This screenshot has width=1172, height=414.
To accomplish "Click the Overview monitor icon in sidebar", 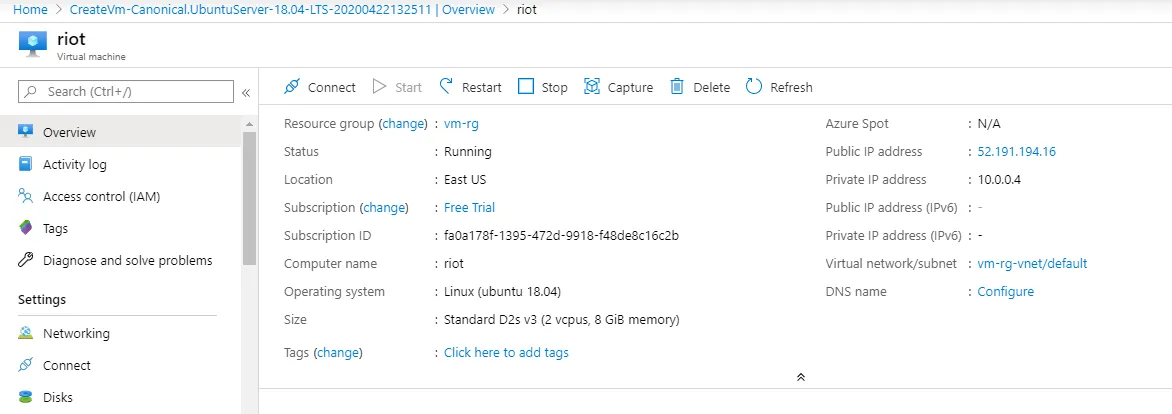I will pos(26,132).
